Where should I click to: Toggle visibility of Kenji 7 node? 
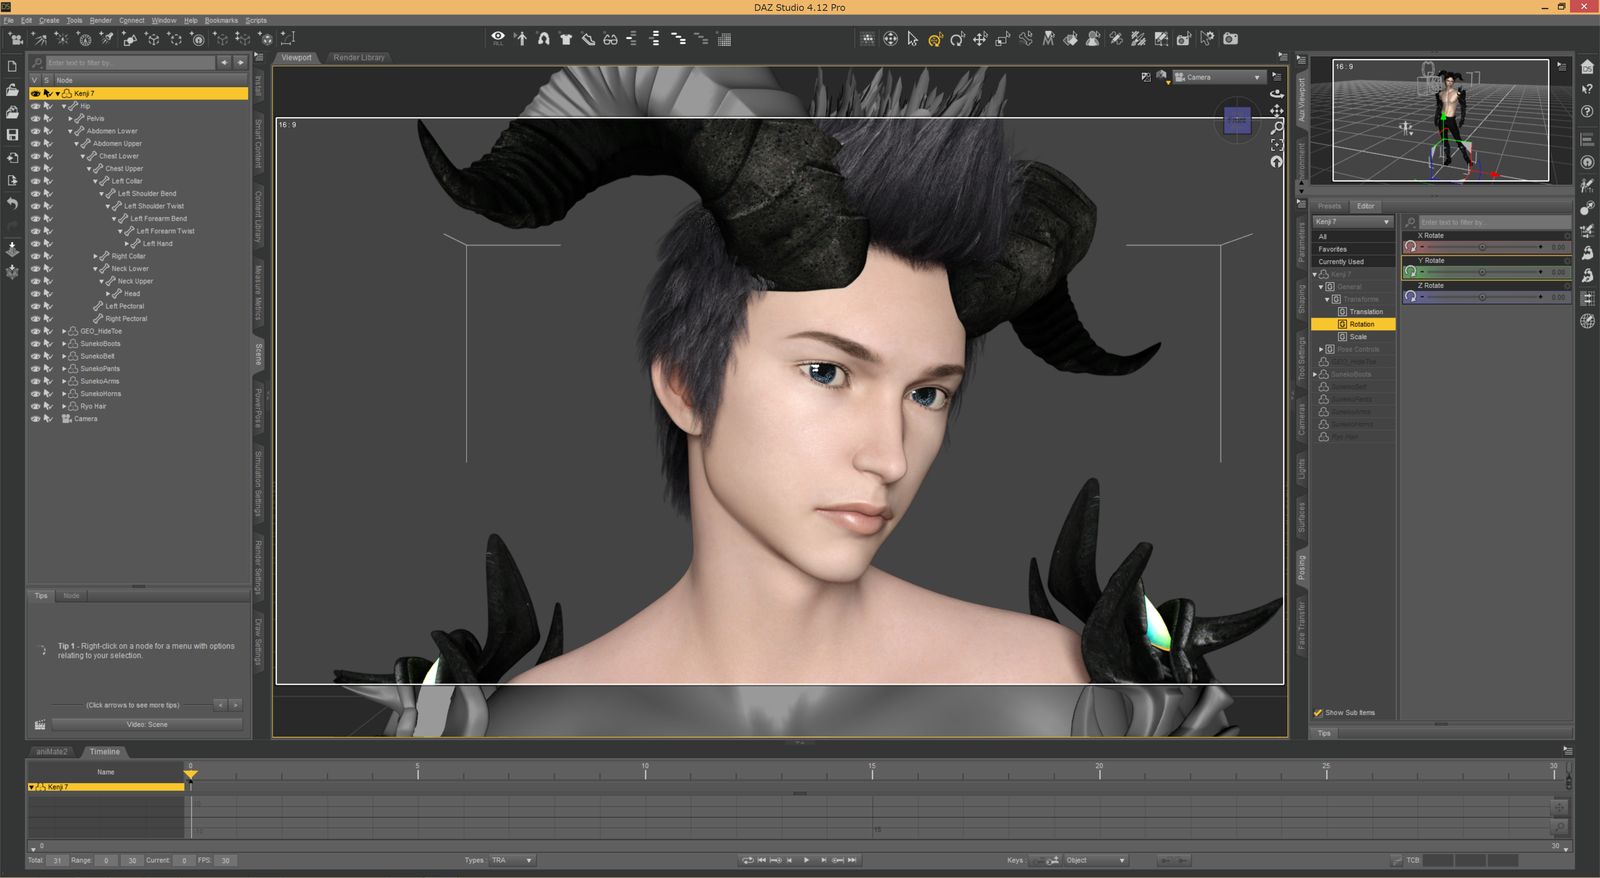tap(35, 93)
